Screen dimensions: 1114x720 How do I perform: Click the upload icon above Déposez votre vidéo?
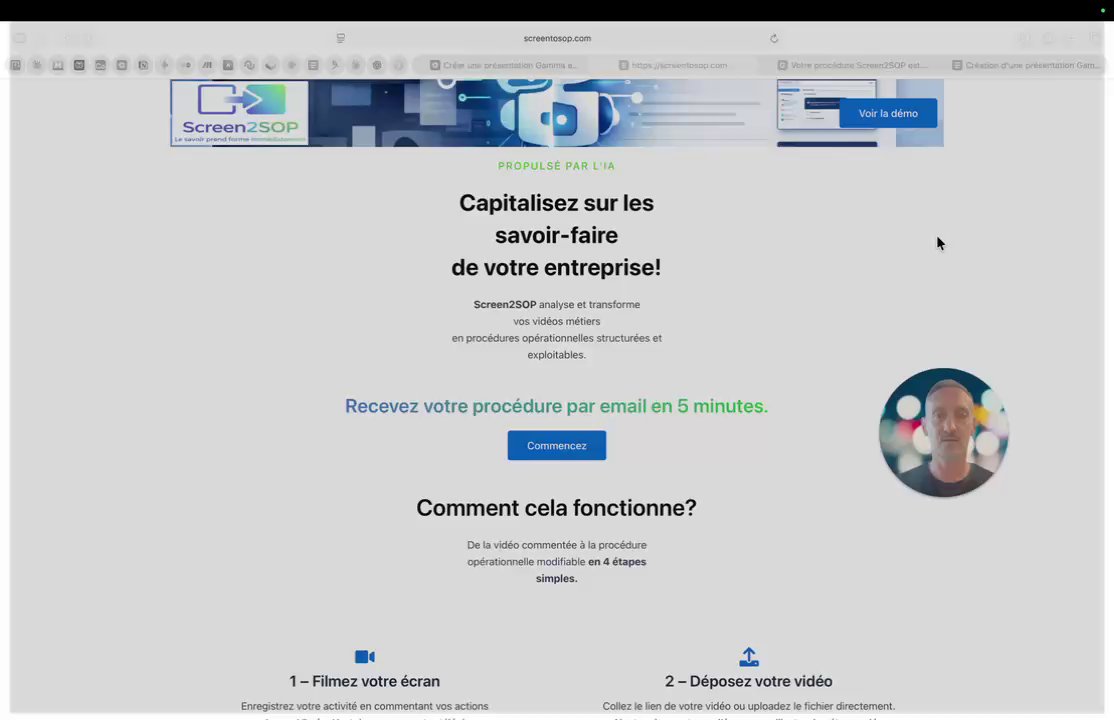click(x=749, y=656)
